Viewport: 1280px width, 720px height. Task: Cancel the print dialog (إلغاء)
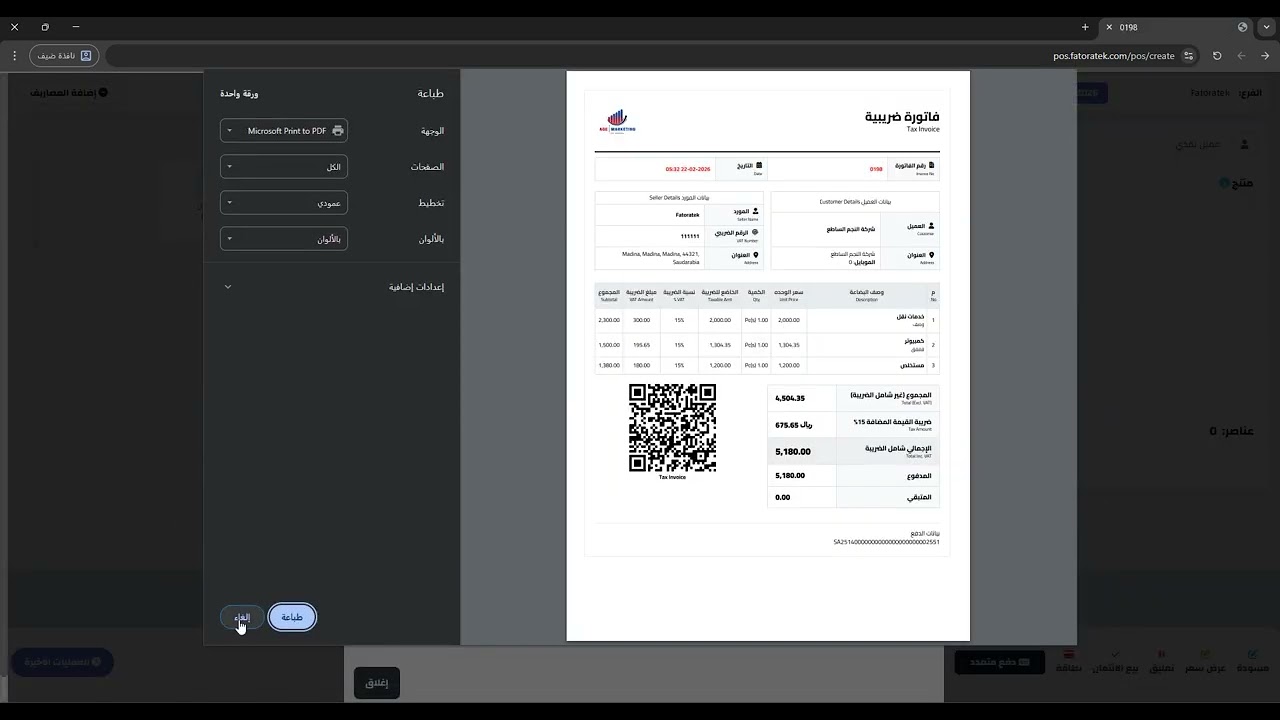pos(242,617)
